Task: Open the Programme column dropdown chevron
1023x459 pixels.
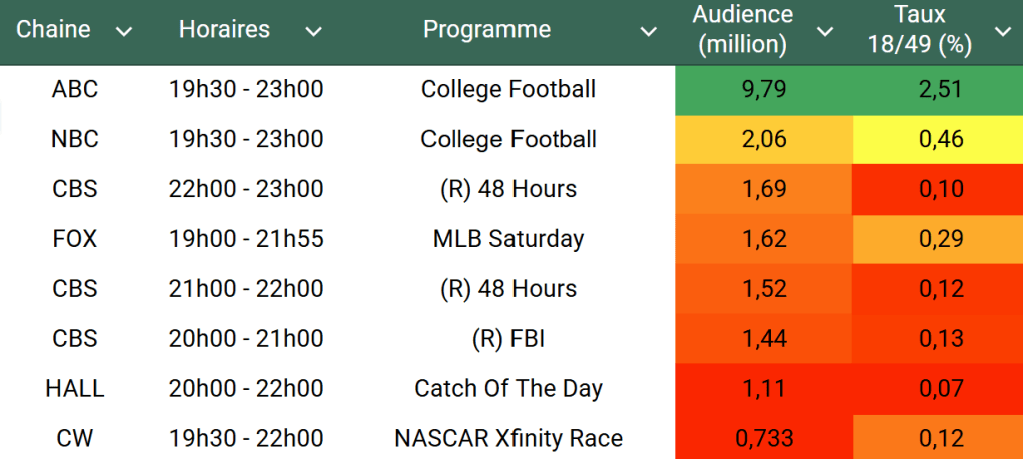Action: (649, 32)
